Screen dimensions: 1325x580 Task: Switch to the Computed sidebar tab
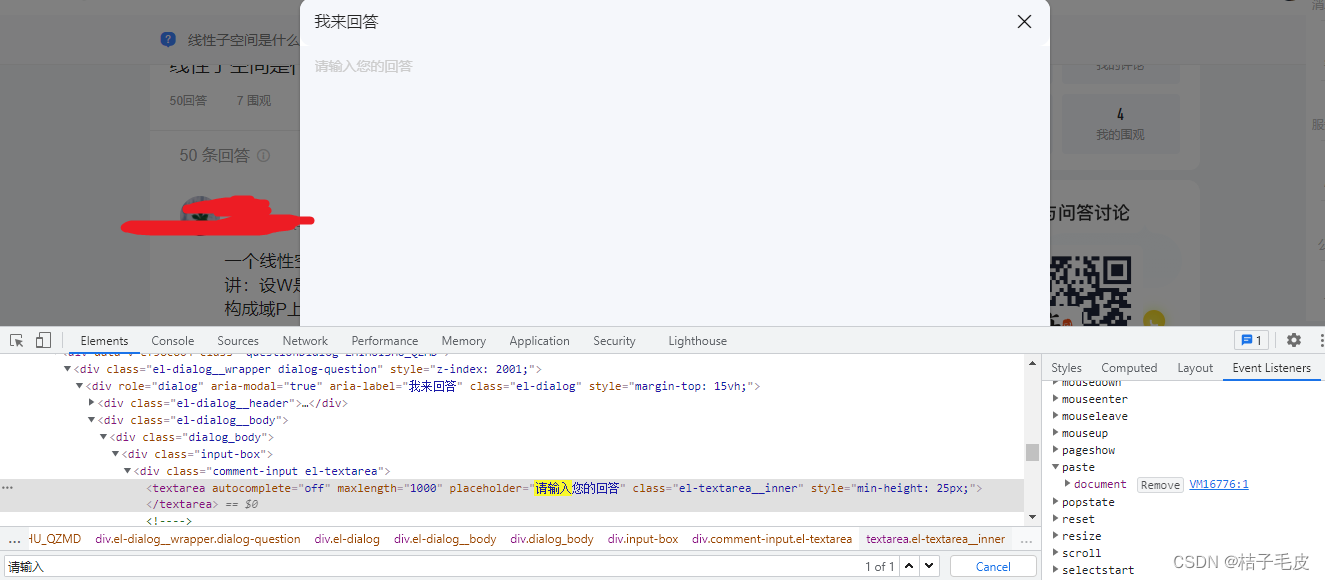click(x=1129, y=368)
